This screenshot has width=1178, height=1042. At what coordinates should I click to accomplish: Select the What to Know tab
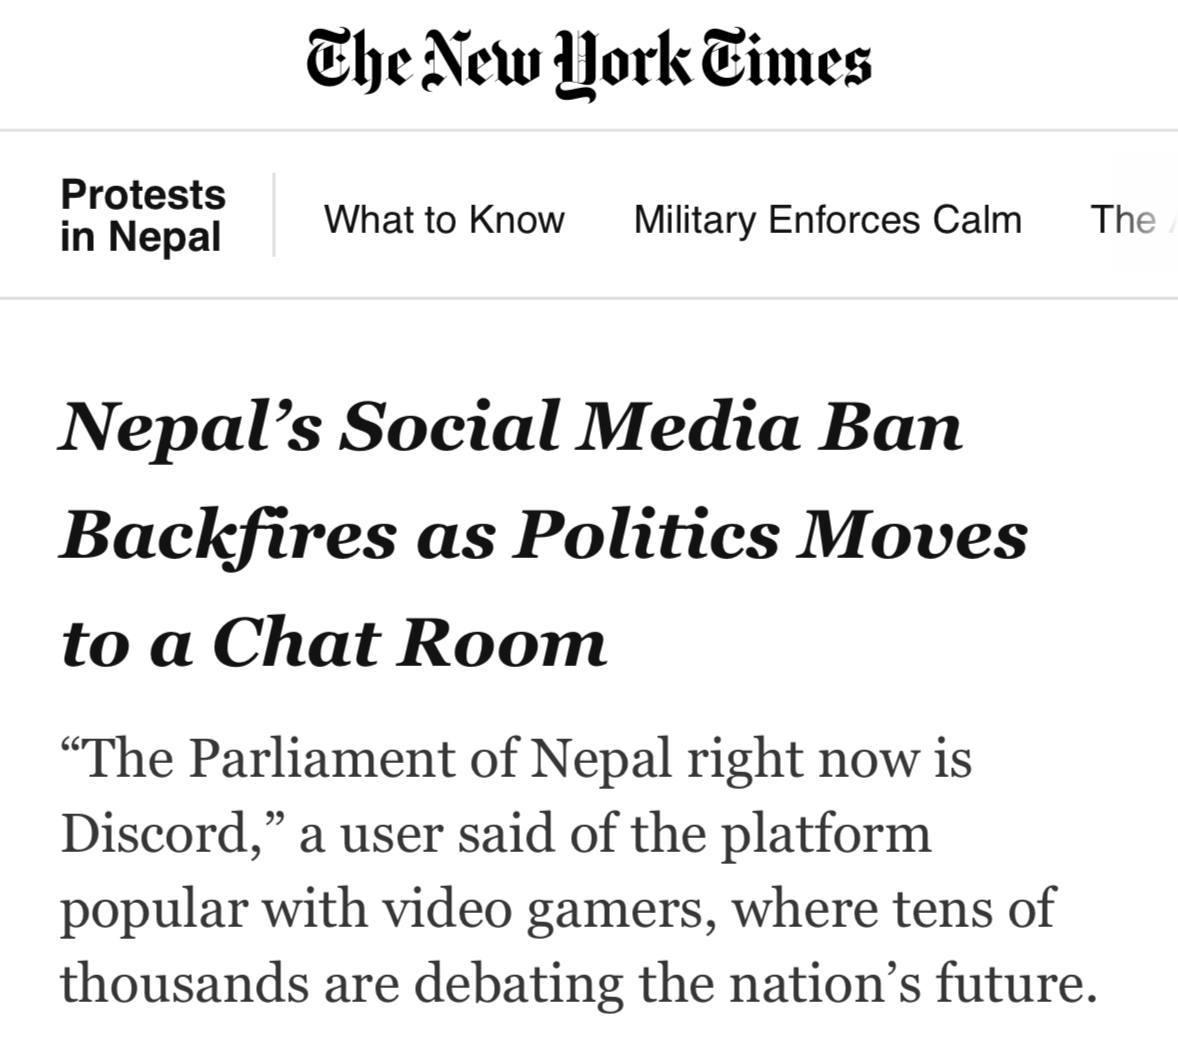coord(444,219)
